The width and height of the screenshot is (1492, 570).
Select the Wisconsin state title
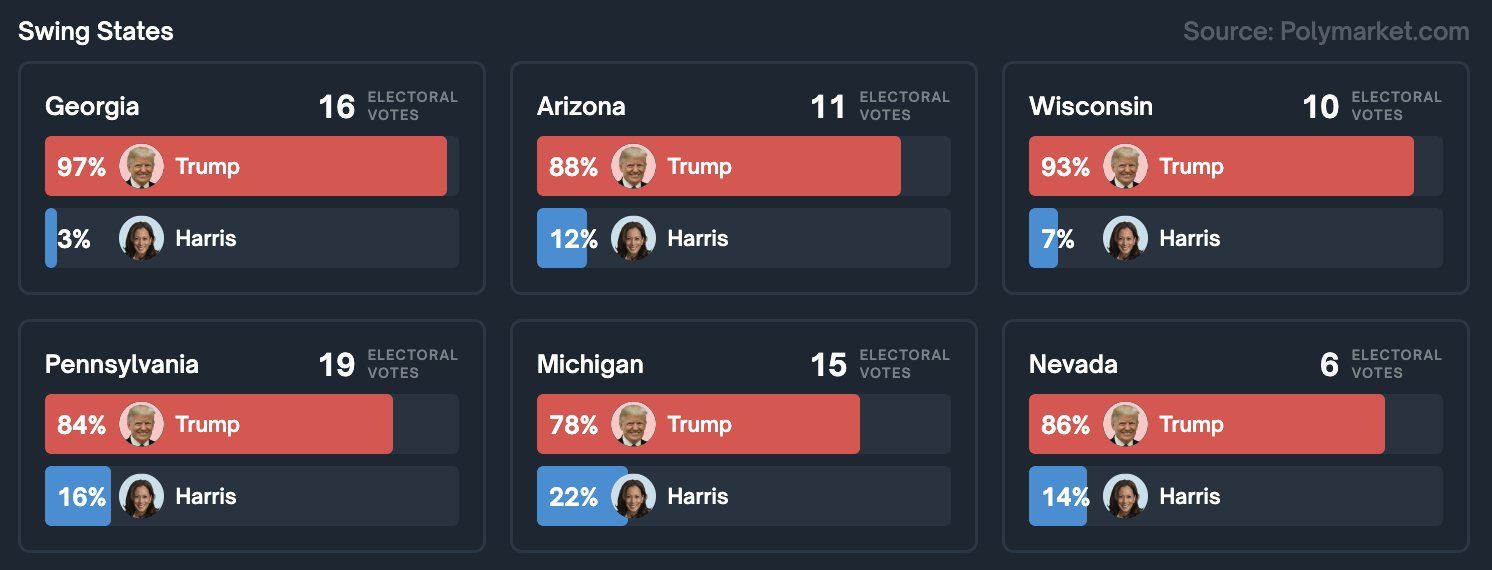[1090, 106]
